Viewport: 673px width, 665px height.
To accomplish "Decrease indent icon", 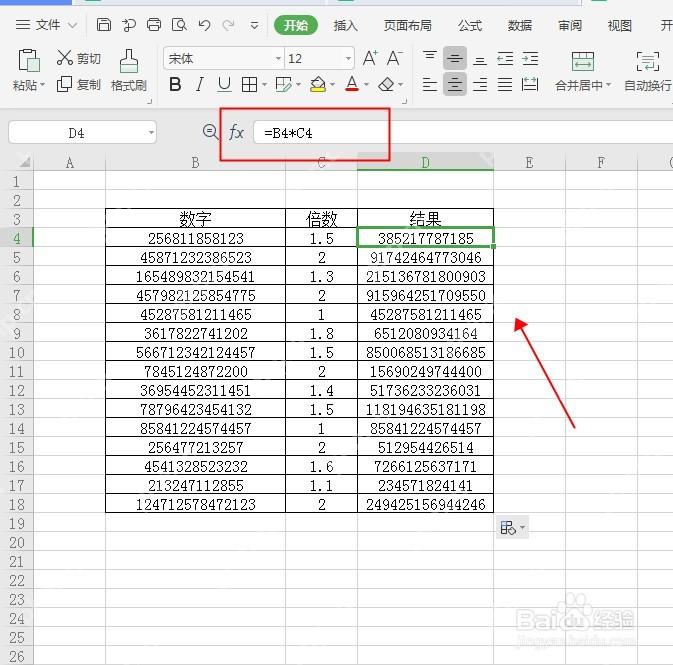I will (505, 58).
